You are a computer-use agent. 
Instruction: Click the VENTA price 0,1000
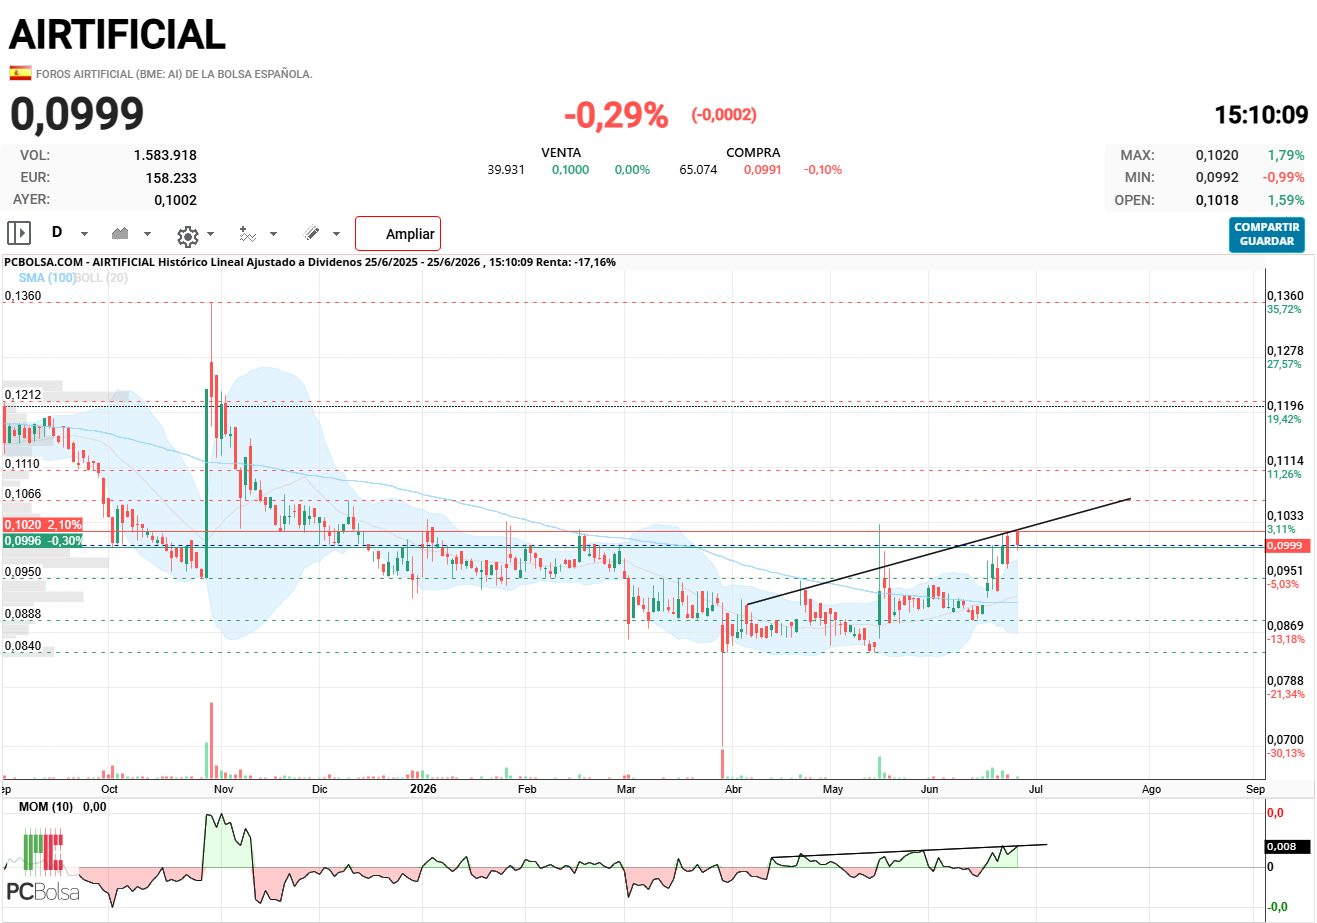[x=570, y=170]
